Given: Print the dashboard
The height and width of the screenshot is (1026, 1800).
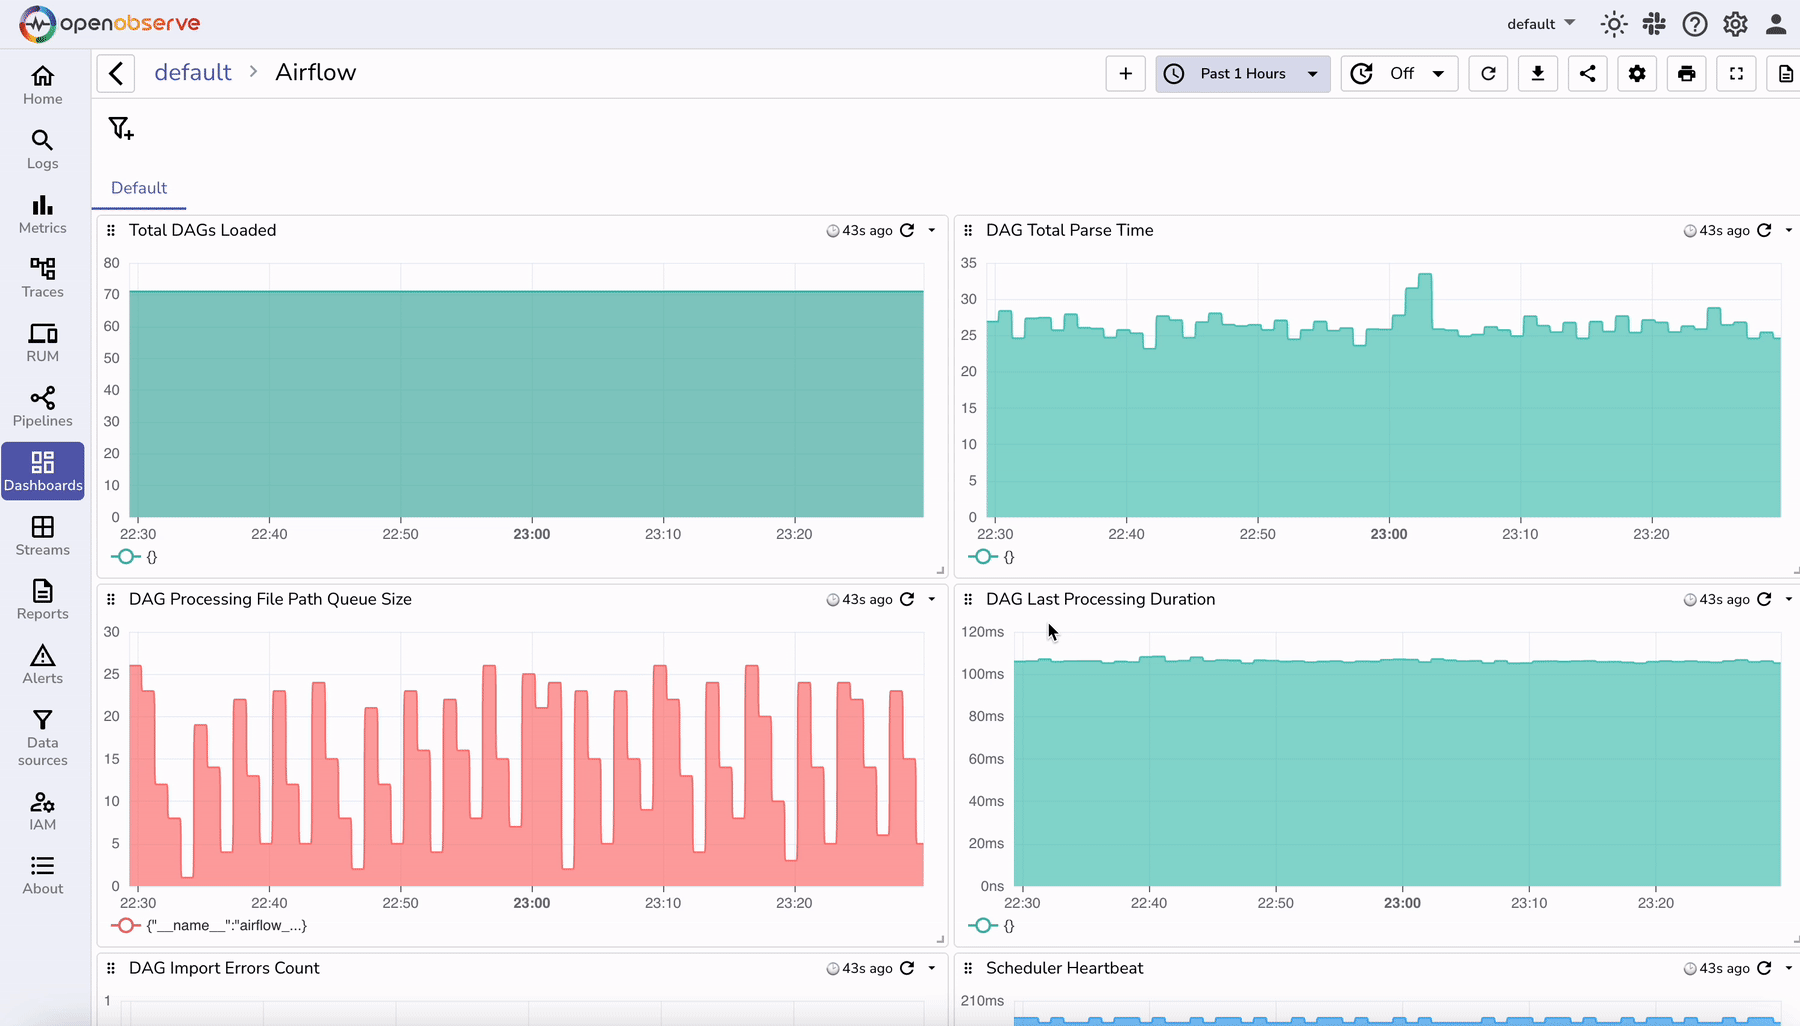Looking at the screenshot, I should coord(1687,73).
